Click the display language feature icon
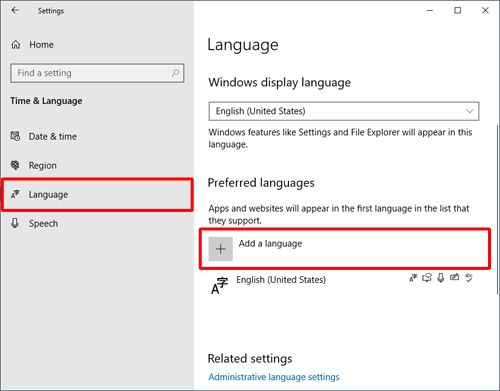Screen dimensions: 500x391 click(x=413, y=278)
